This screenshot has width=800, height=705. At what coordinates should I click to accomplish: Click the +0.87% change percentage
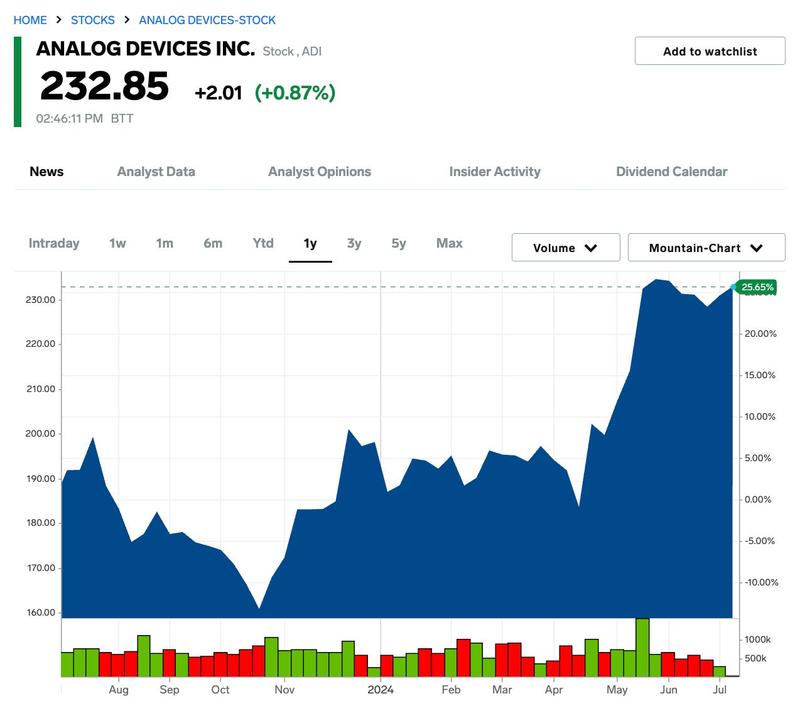(295, 93)
